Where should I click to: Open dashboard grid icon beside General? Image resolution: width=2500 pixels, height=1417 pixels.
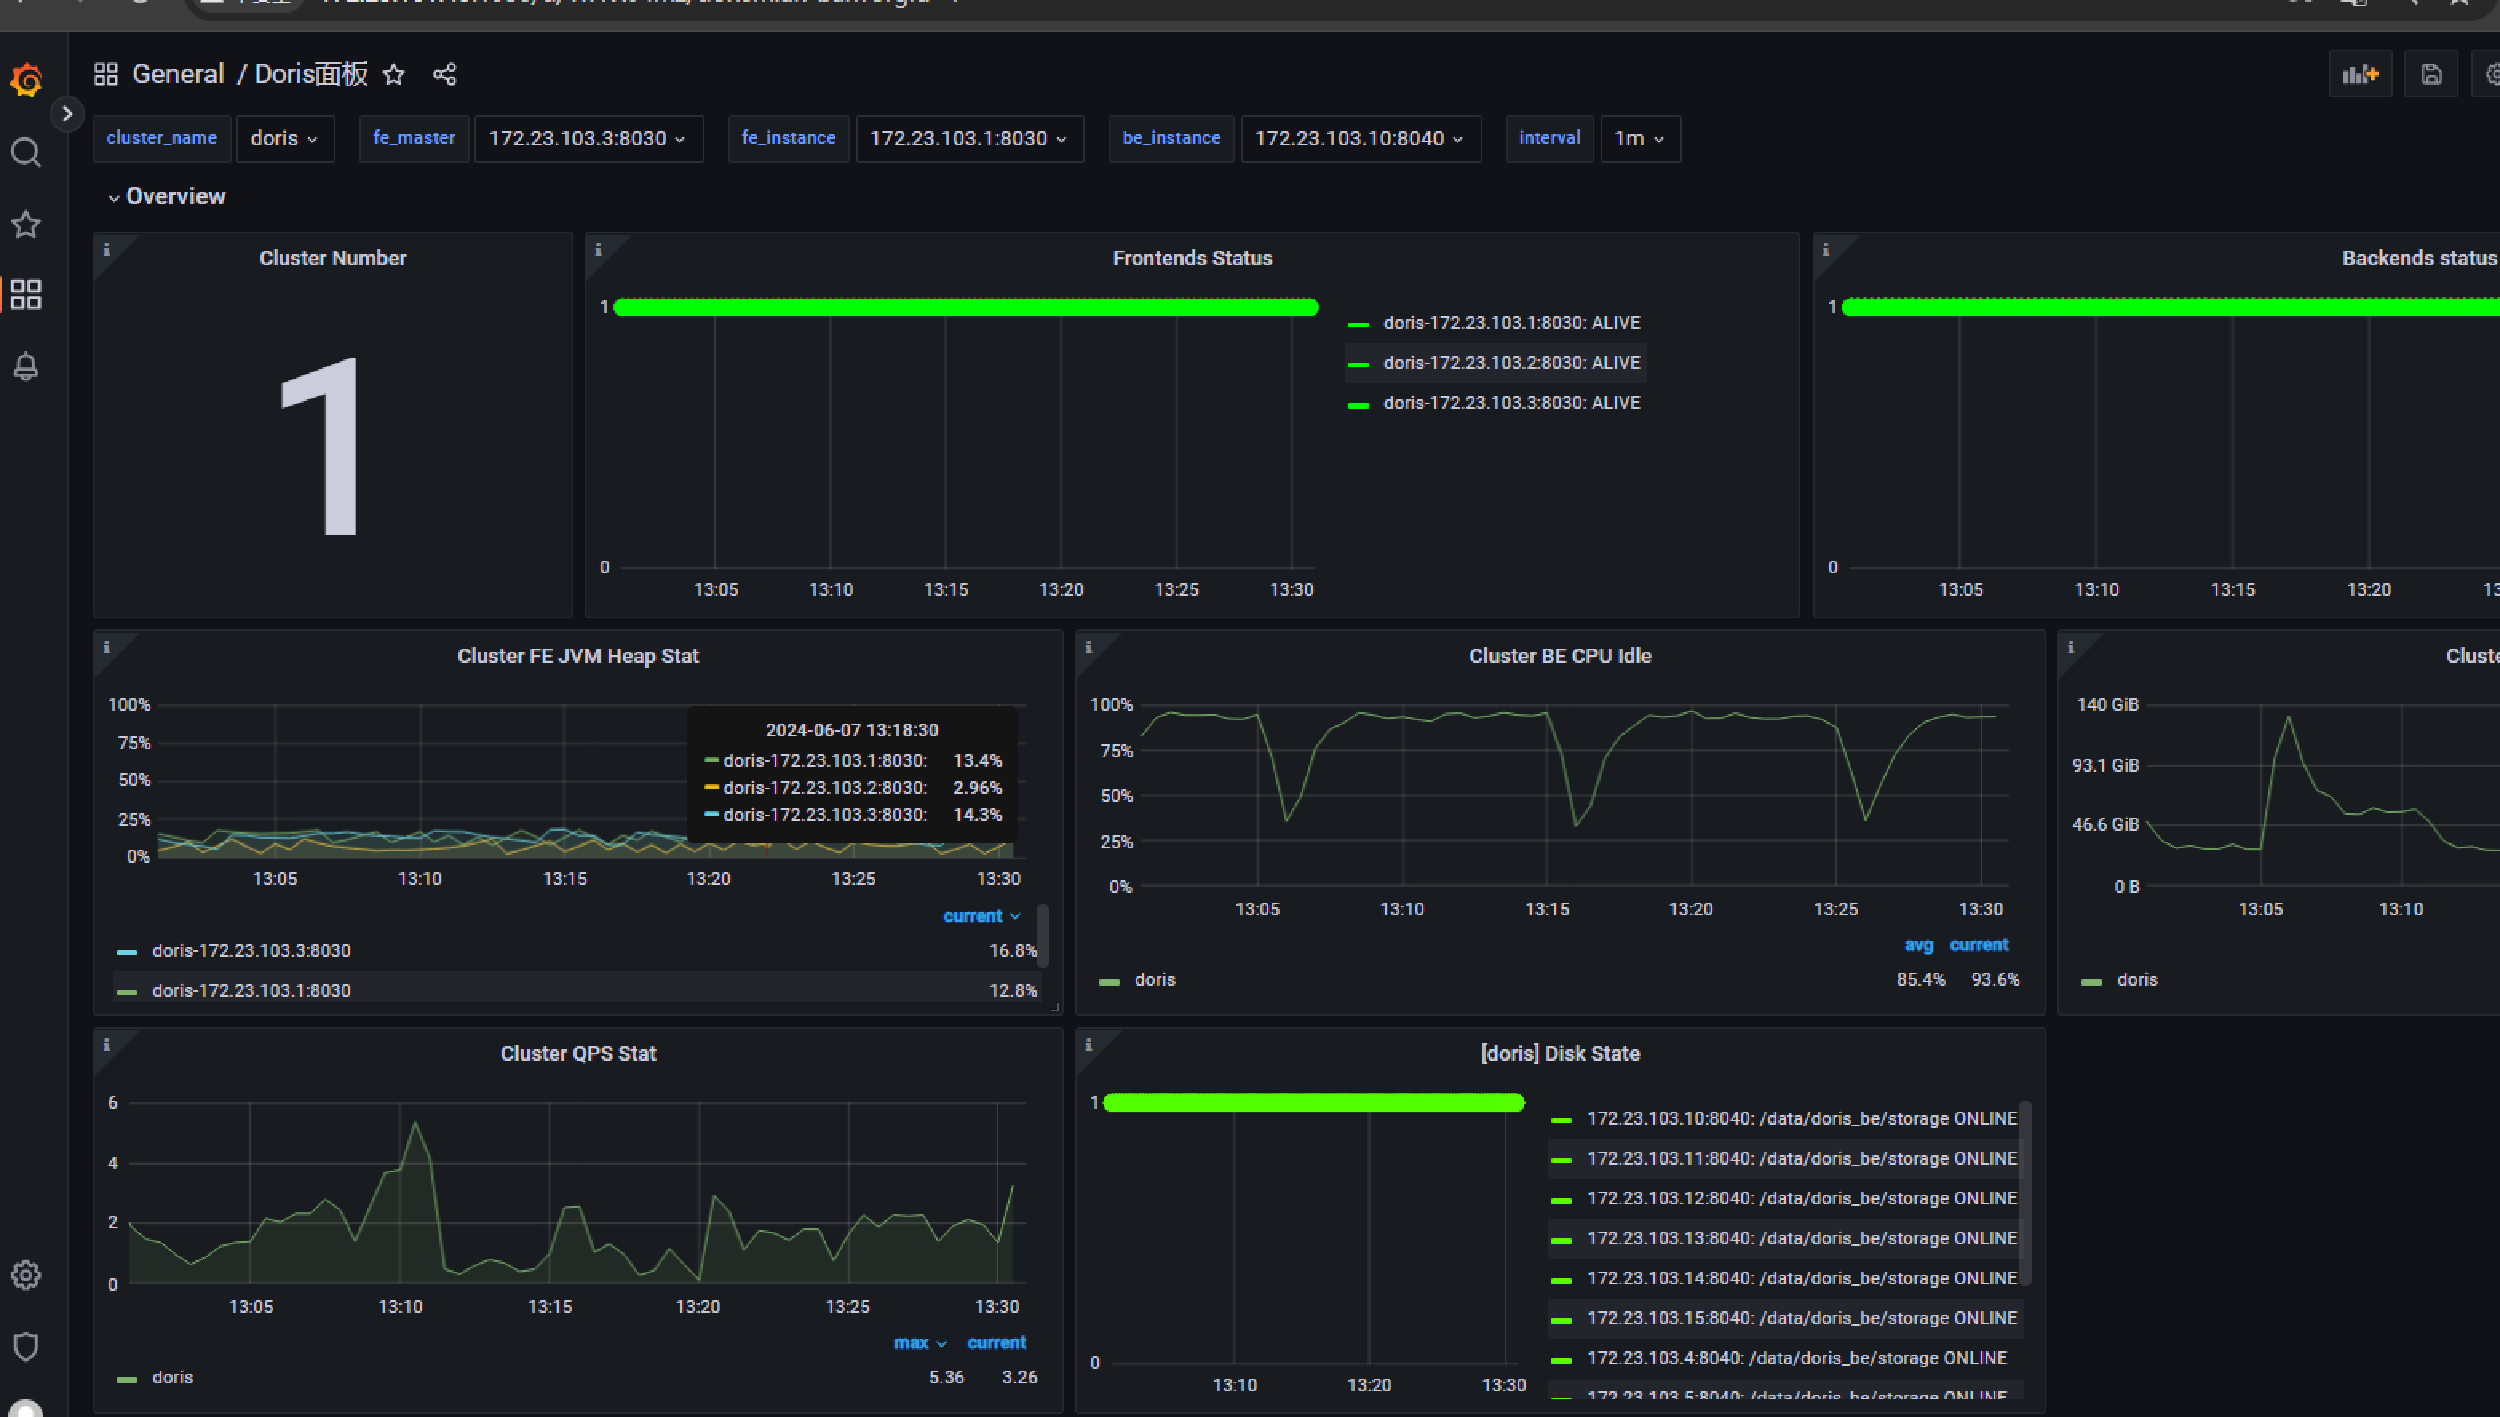click(106, 74)
